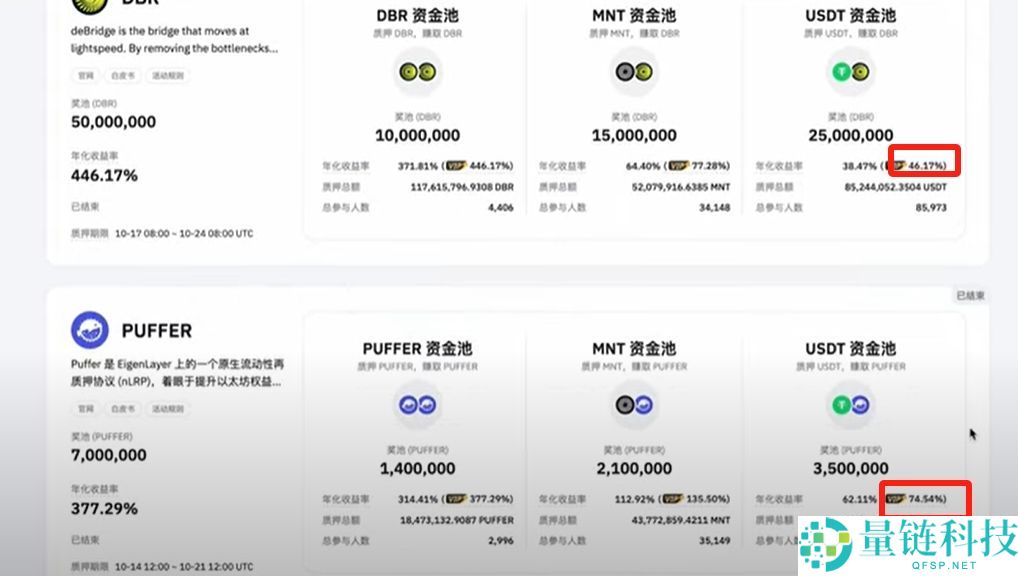Screen dimensions: 1018x576
Task: Click participant count 2,996
Action: coord(501,541)
